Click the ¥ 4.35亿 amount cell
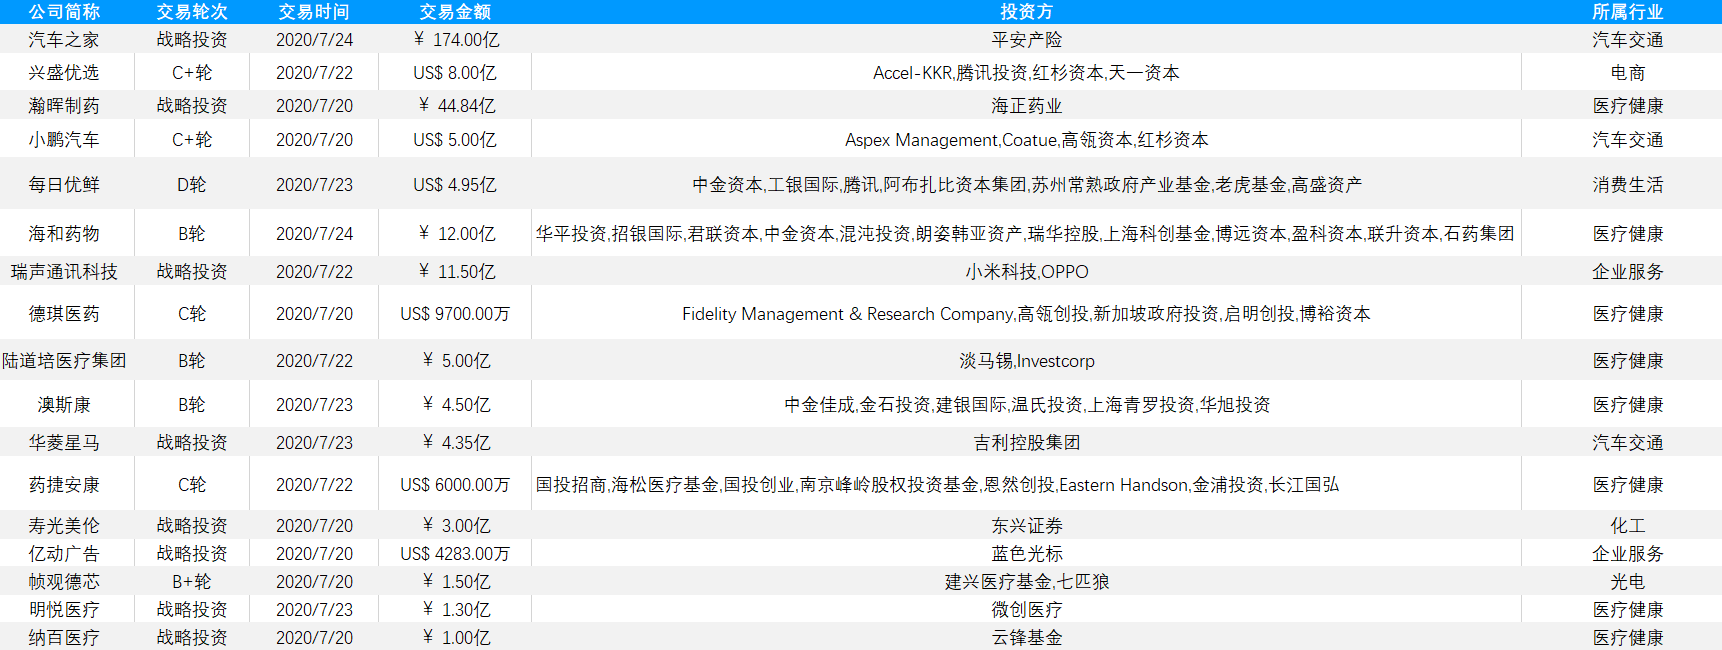The image size is (1722, 650). [x=455, y=443]
